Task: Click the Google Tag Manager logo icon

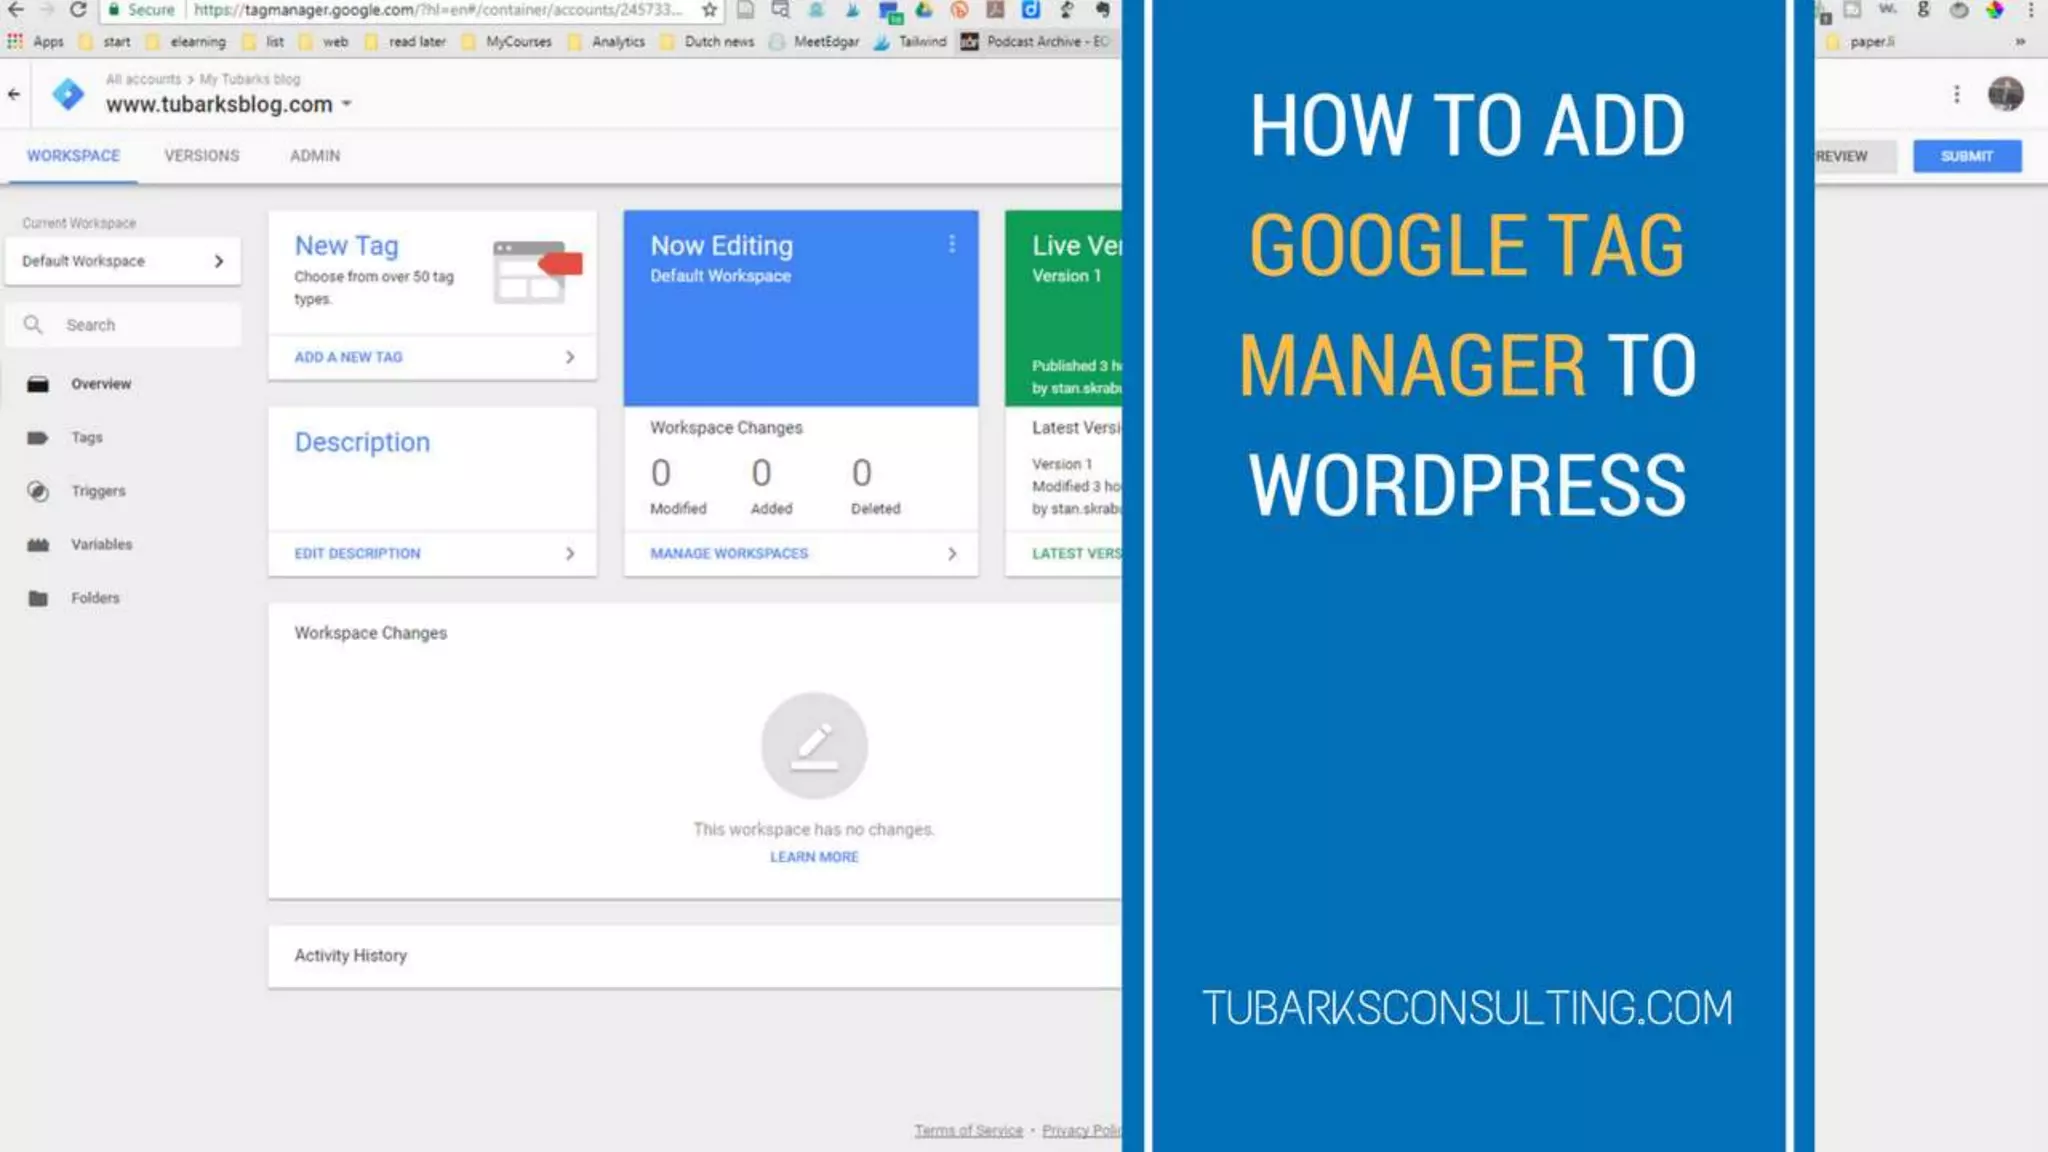Action: tap(68, 94)
